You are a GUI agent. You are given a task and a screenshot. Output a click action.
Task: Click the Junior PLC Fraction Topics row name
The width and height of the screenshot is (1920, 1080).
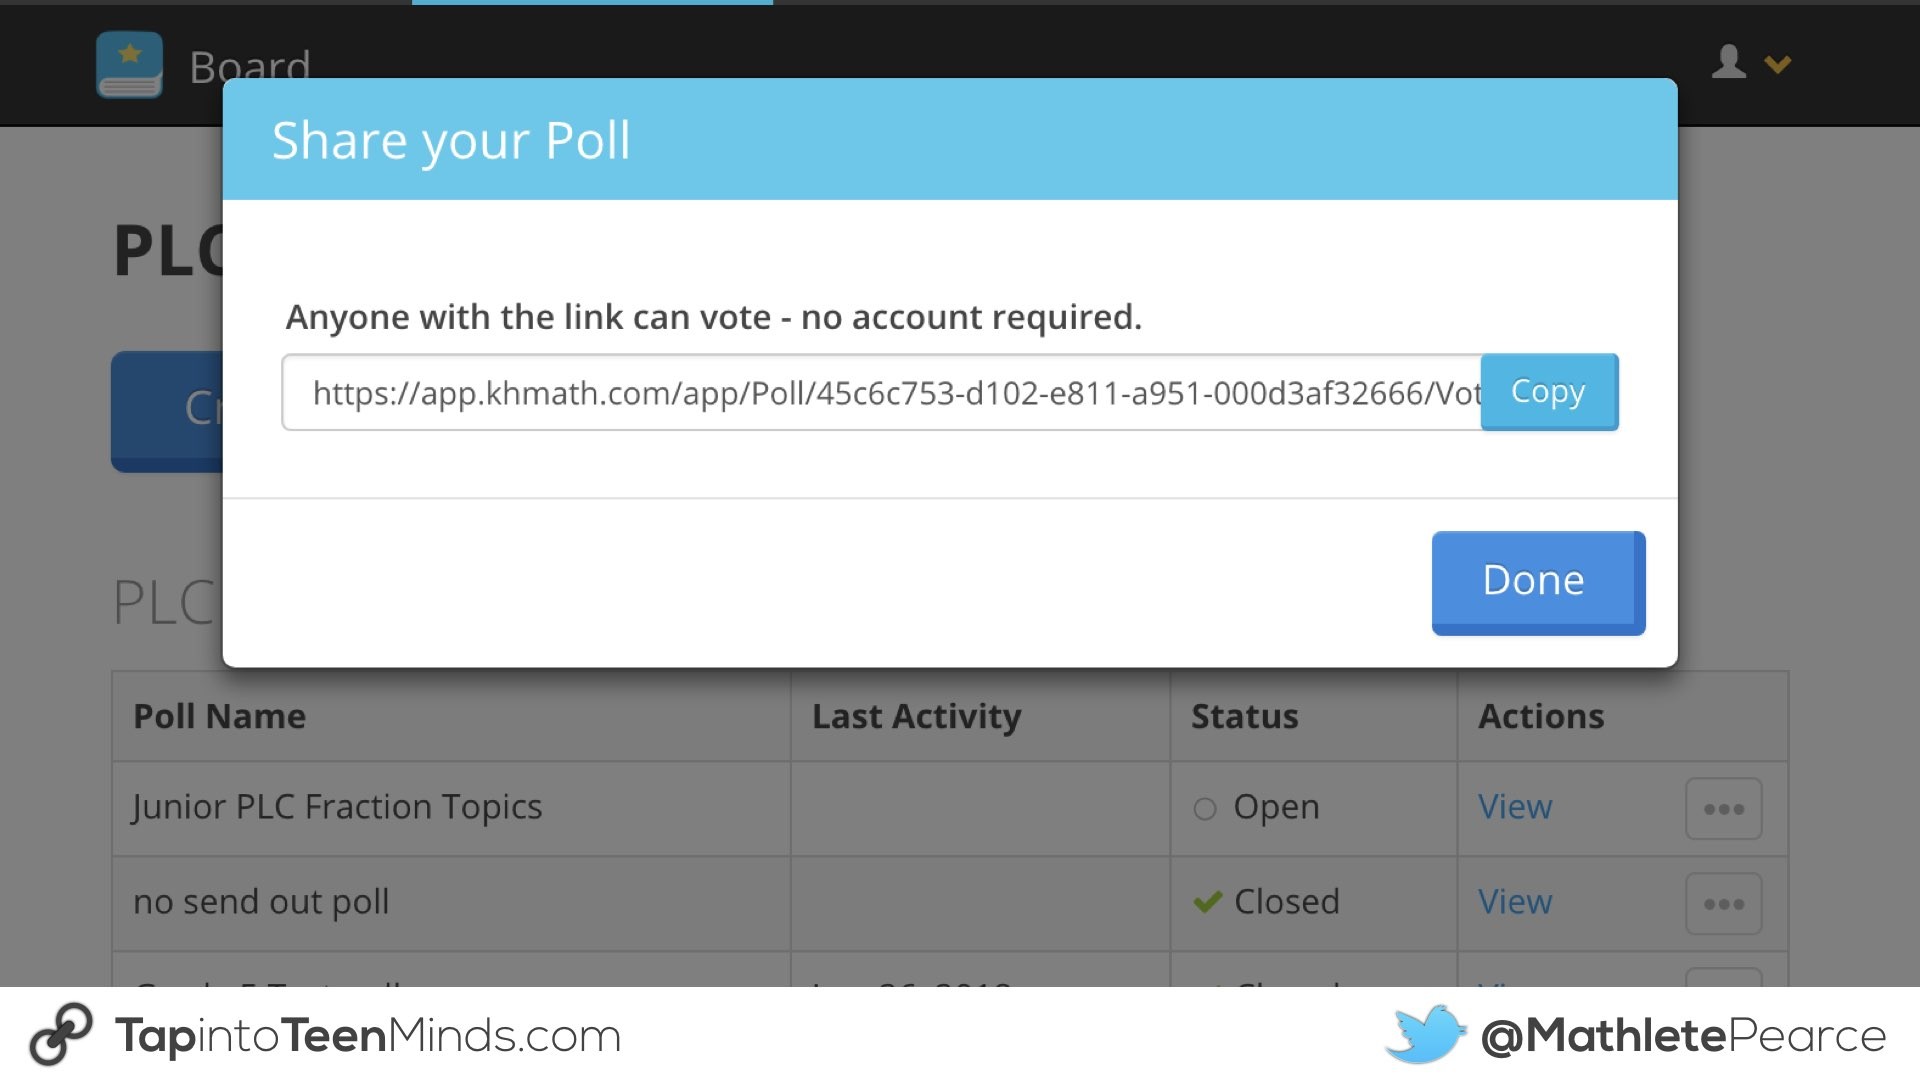pyautogui.click(x=337, y=807)
